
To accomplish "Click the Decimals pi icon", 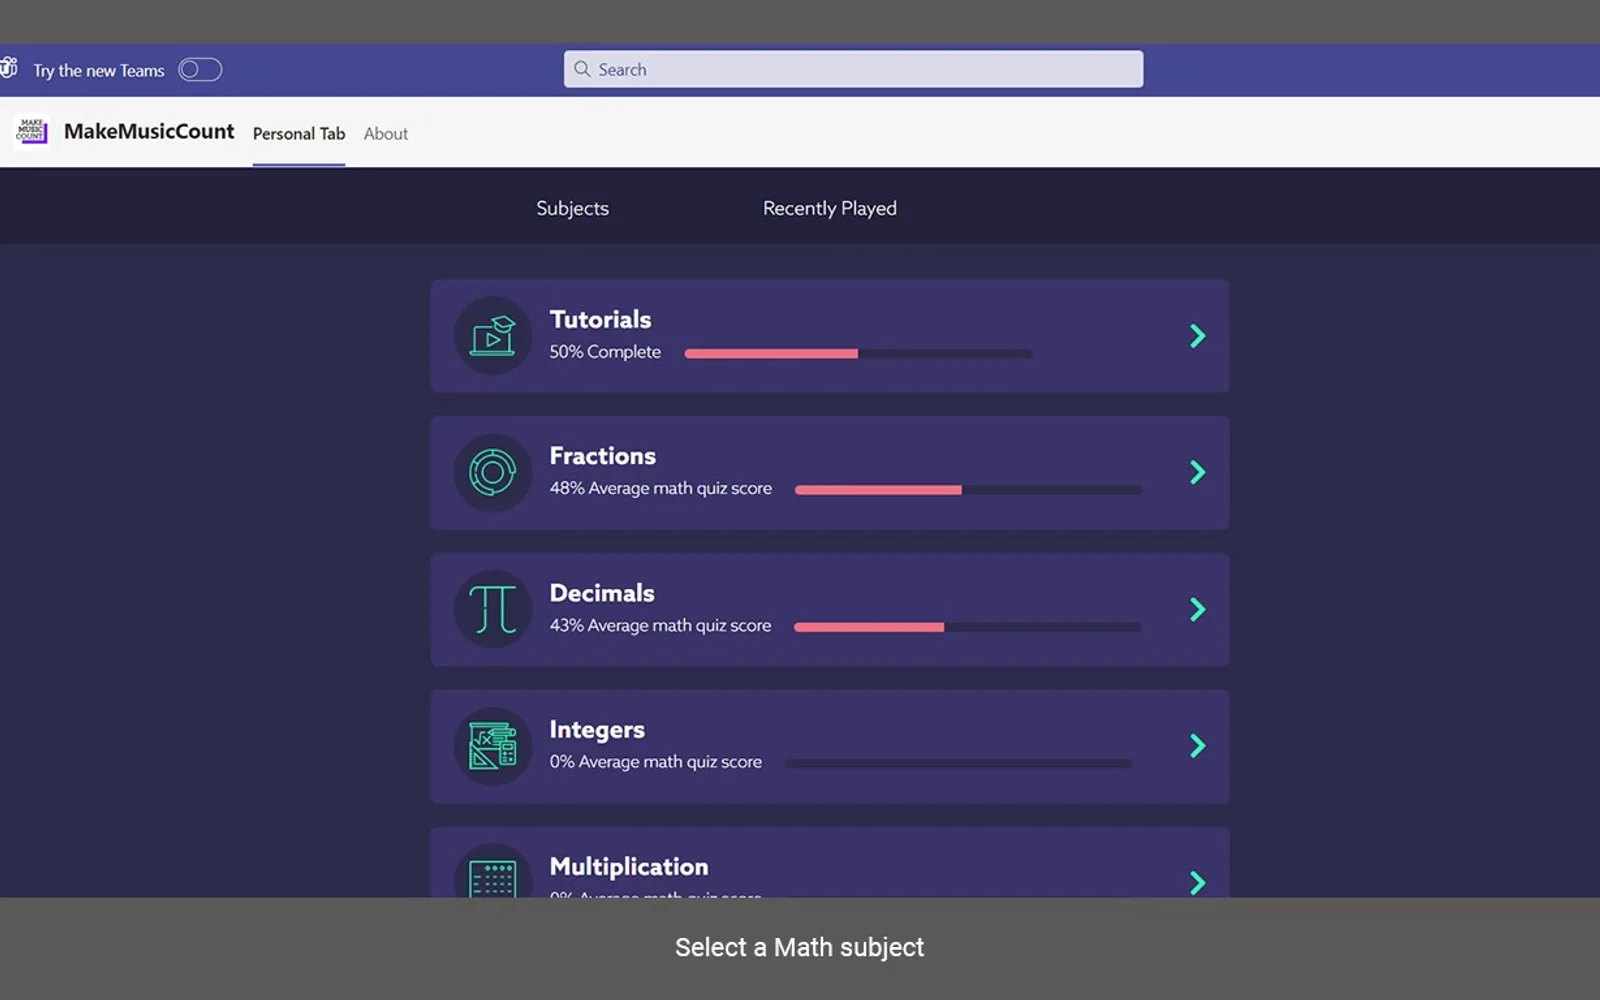I will 493,610.
